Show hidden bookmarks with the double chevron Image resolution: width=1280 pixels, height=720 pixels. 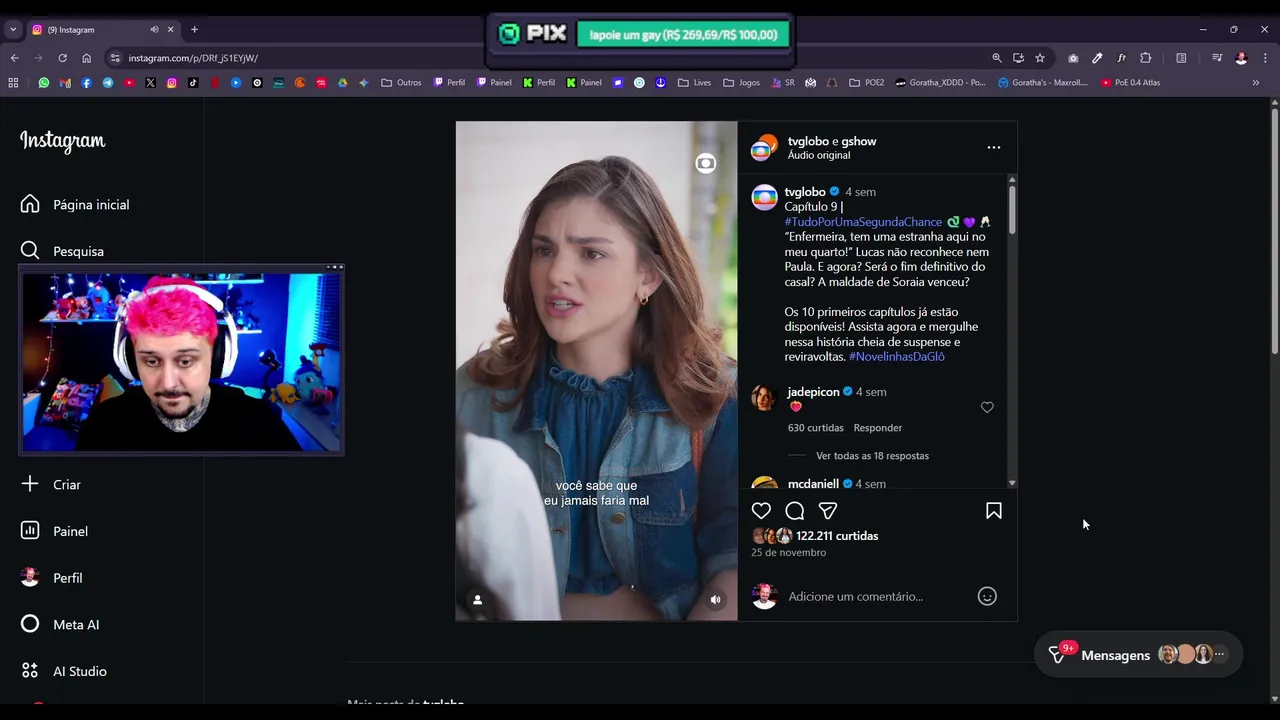pos(1256,83)
